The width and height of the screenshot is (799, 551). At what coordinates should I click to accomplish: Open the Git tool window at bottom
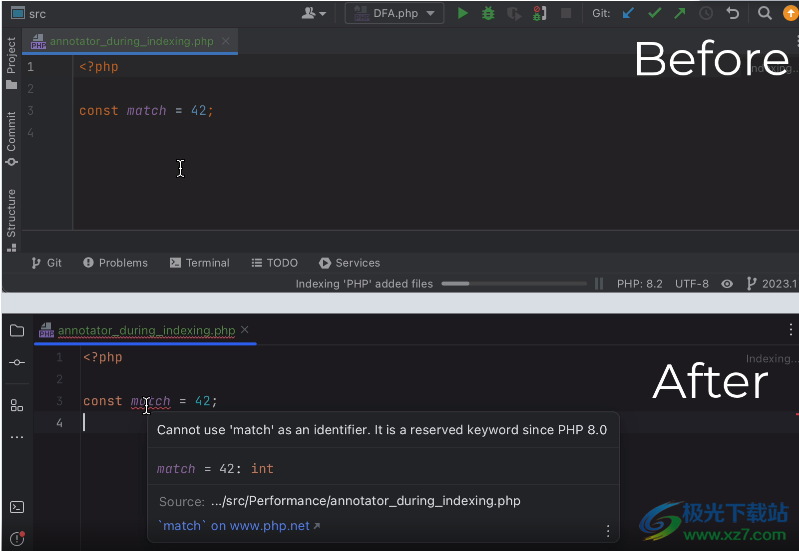click(x=46, y=263)
